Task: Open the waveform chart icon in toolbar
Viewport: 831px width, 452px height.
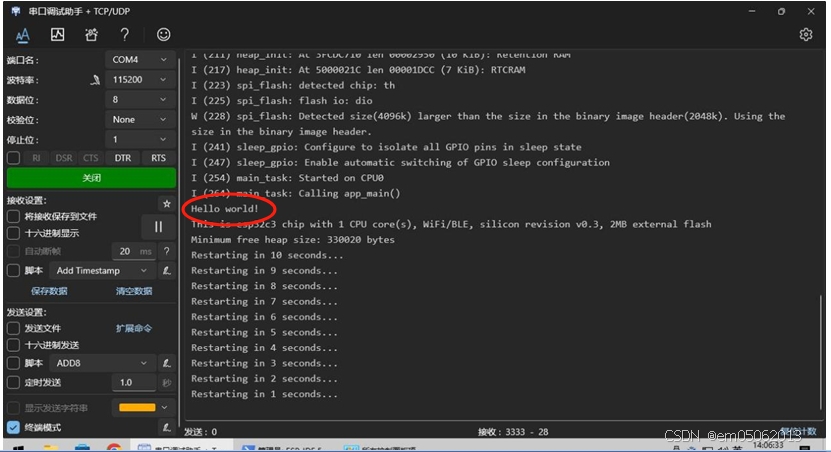Action: [x=57, y=35]
